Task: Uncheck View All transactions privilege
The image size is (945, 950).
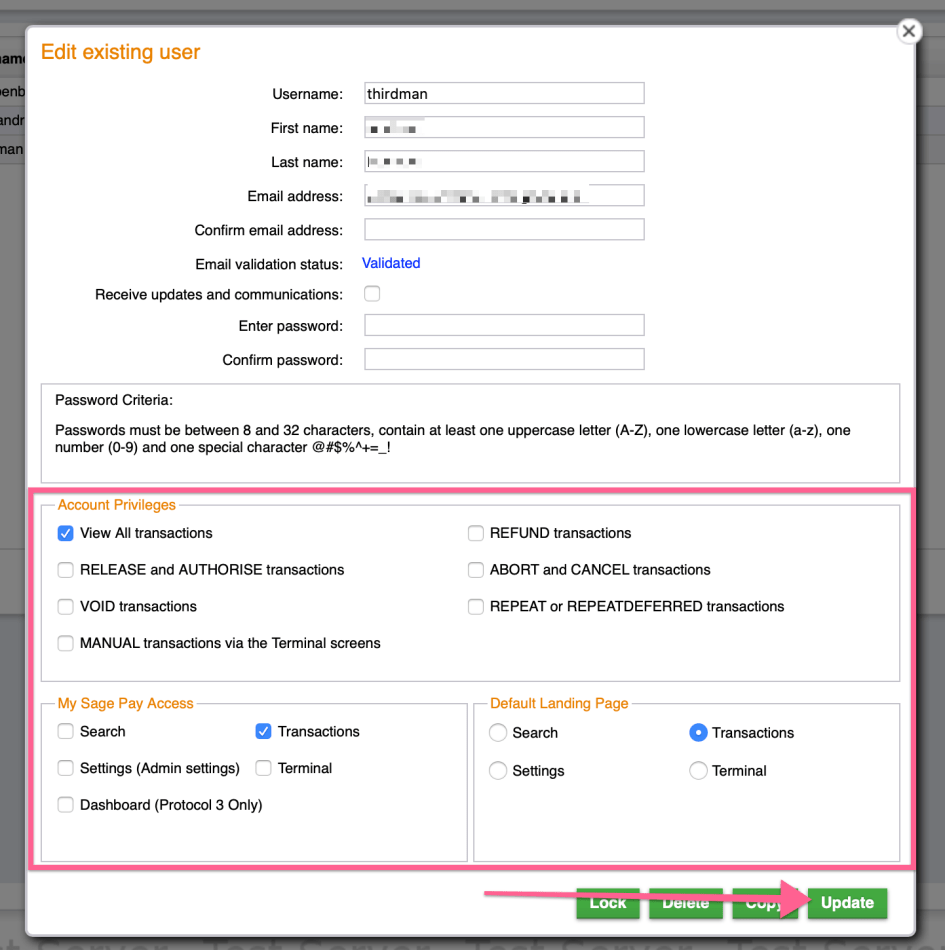Action: 65,533
